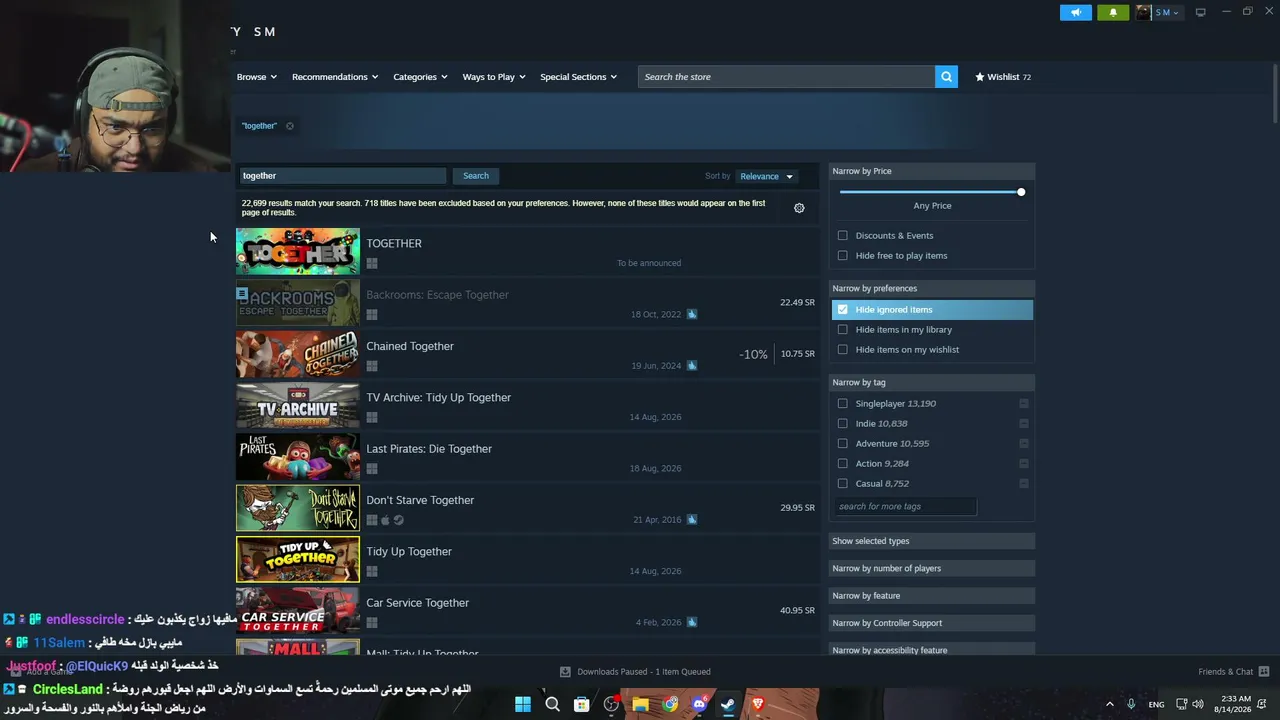Open the Windows Start menu
The height and width of the screenshot is (720, 1280).
click(522, 704)
